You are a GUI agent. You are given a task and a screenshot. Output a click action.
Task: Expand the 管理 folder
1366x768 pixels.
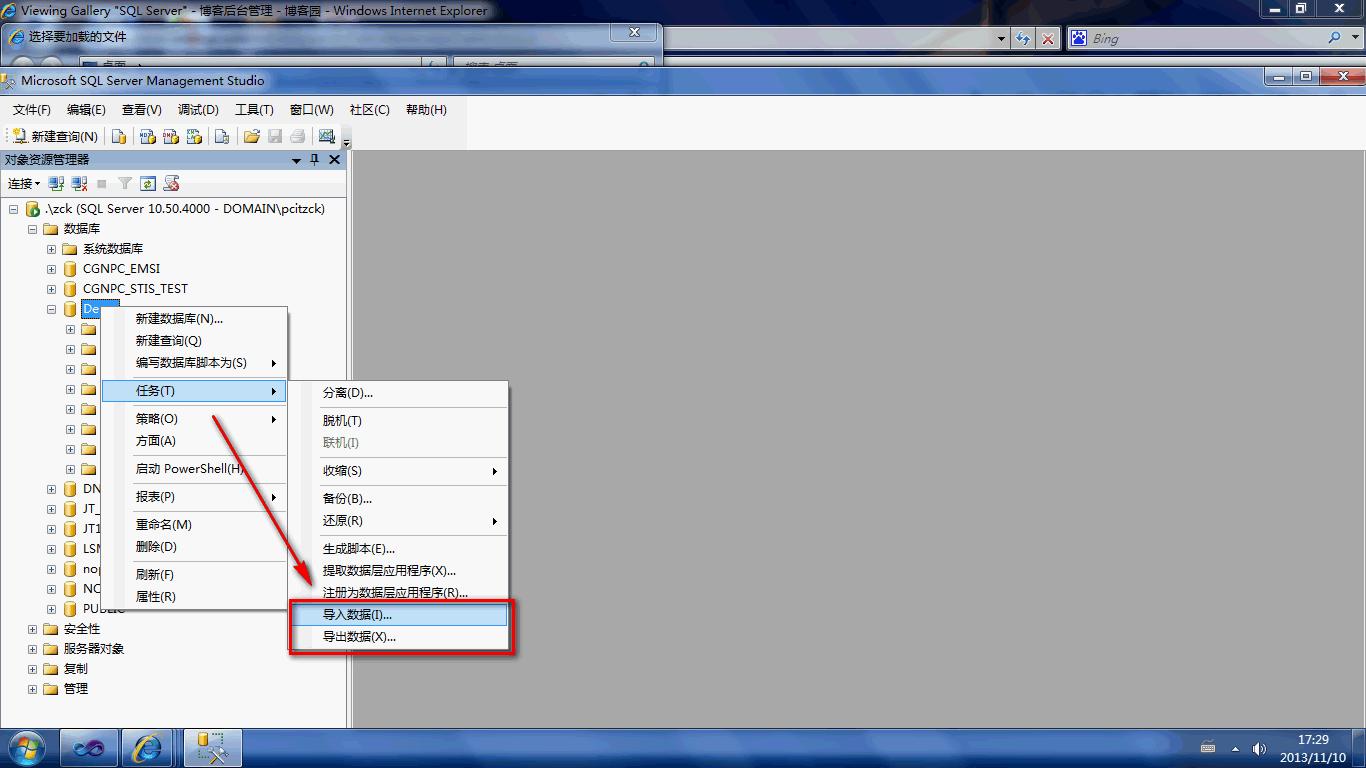[32, 689]
